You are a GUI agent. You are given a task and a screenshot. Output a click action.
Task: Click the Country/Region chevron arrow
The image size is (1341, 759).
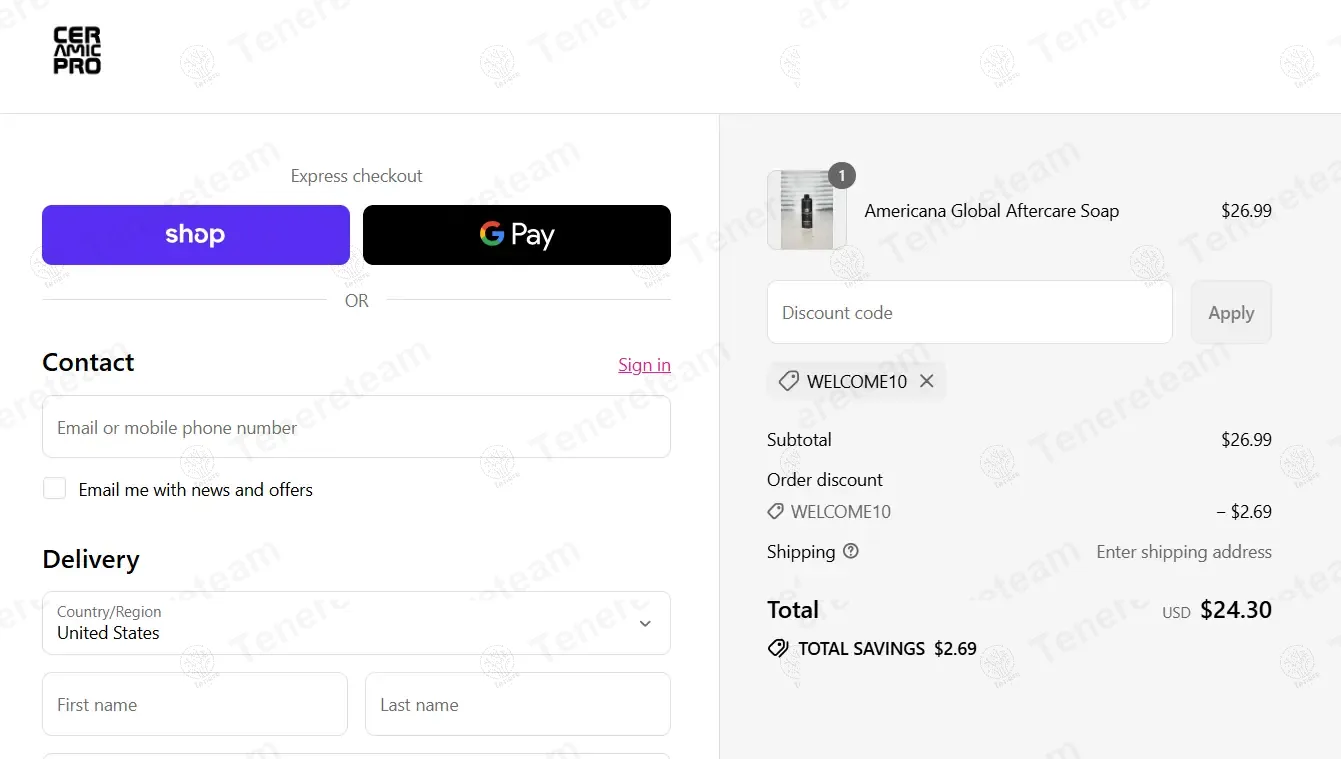click(x=645, y=623)
